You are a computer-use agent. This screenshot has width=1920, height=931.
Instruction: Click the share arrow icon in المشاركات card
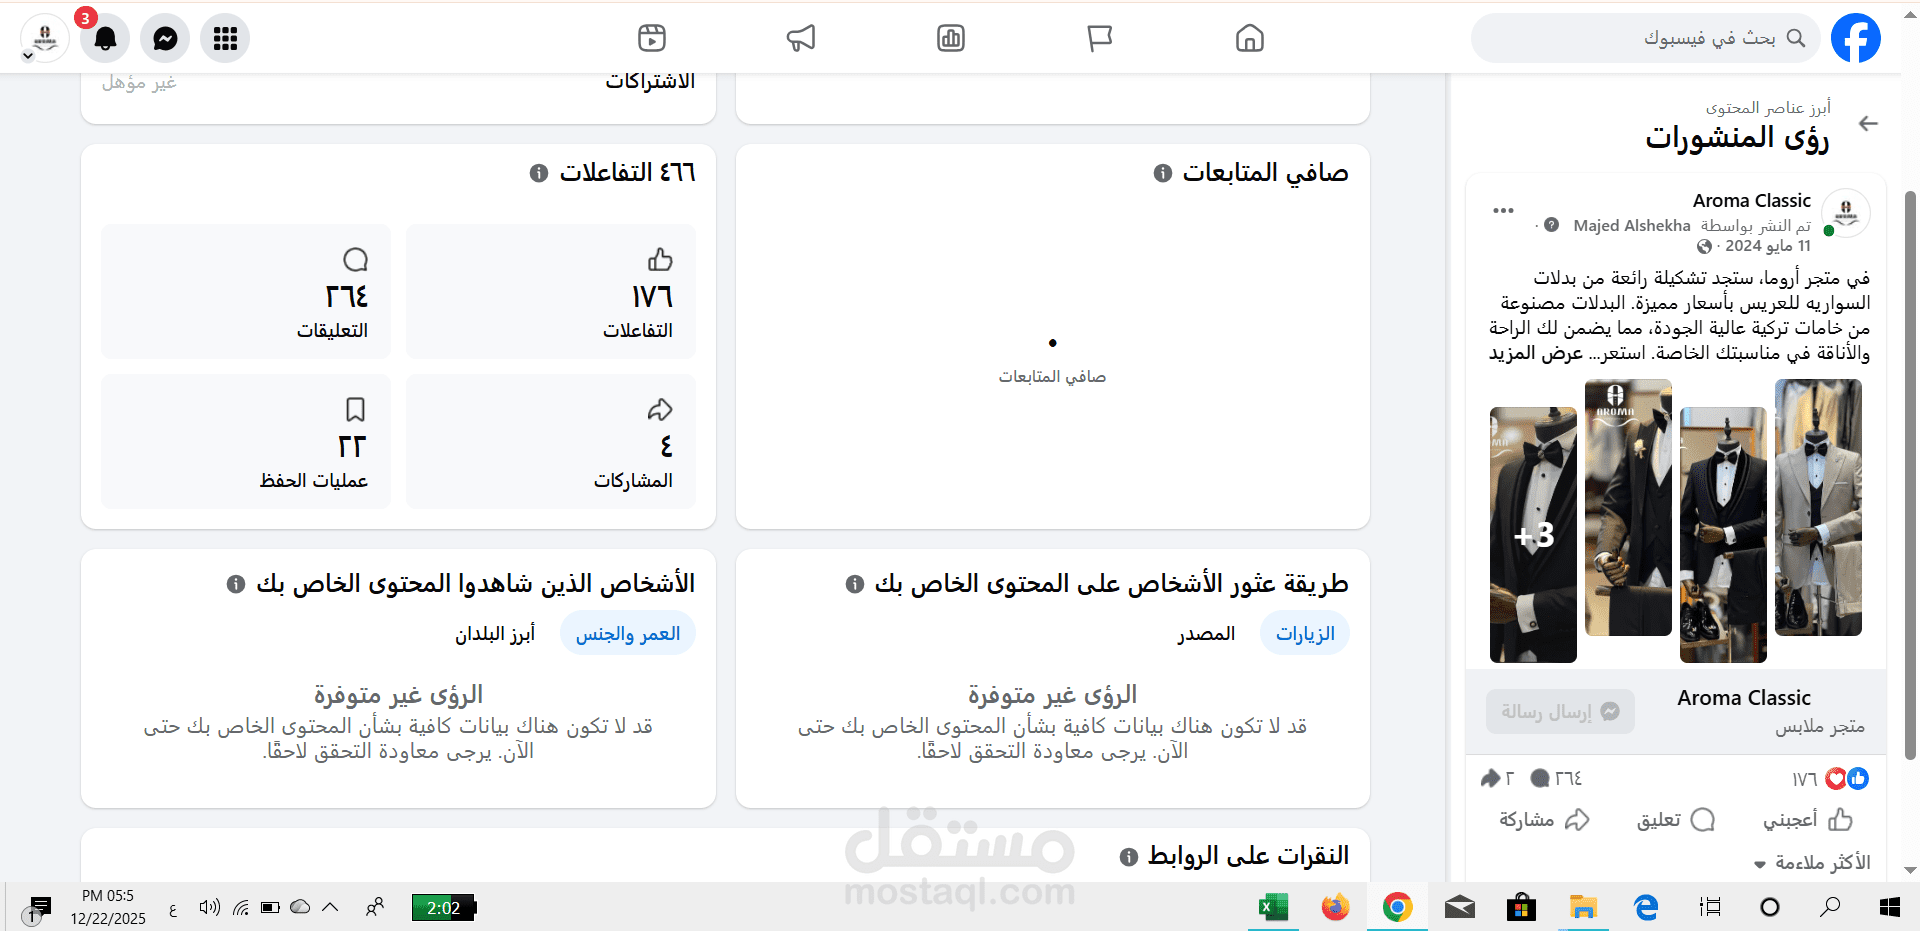pos(660,410)
